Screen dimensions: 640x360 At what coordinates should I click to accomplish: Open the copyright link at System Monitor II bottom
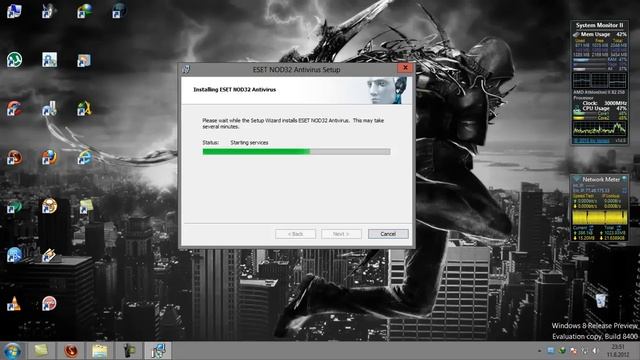(591, 140)
